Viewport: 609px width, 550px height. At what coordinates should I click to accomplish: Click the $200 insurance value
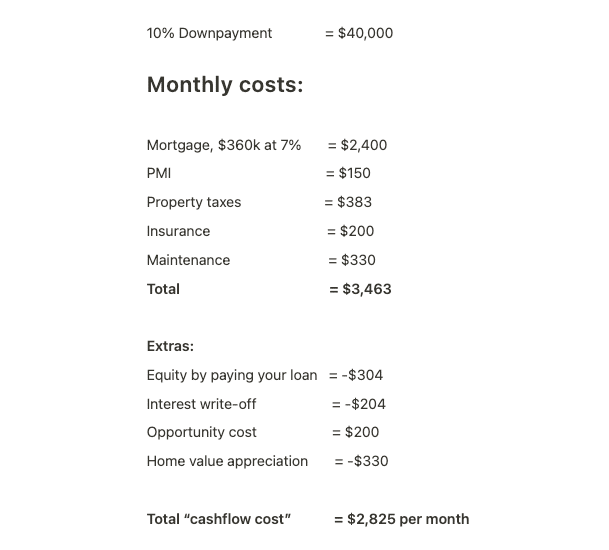click(x=357, y=231)
